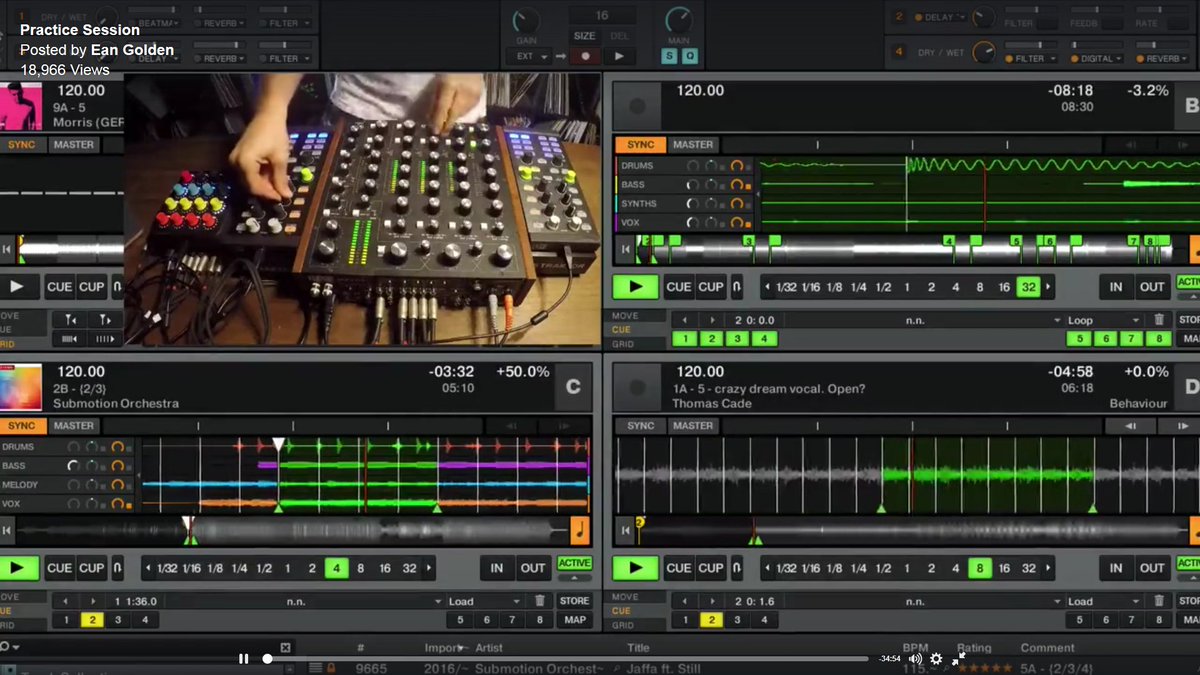Screen dimensions: 1200x675
Task: Click the play button on deck D
Action: [x=635, y=568]
